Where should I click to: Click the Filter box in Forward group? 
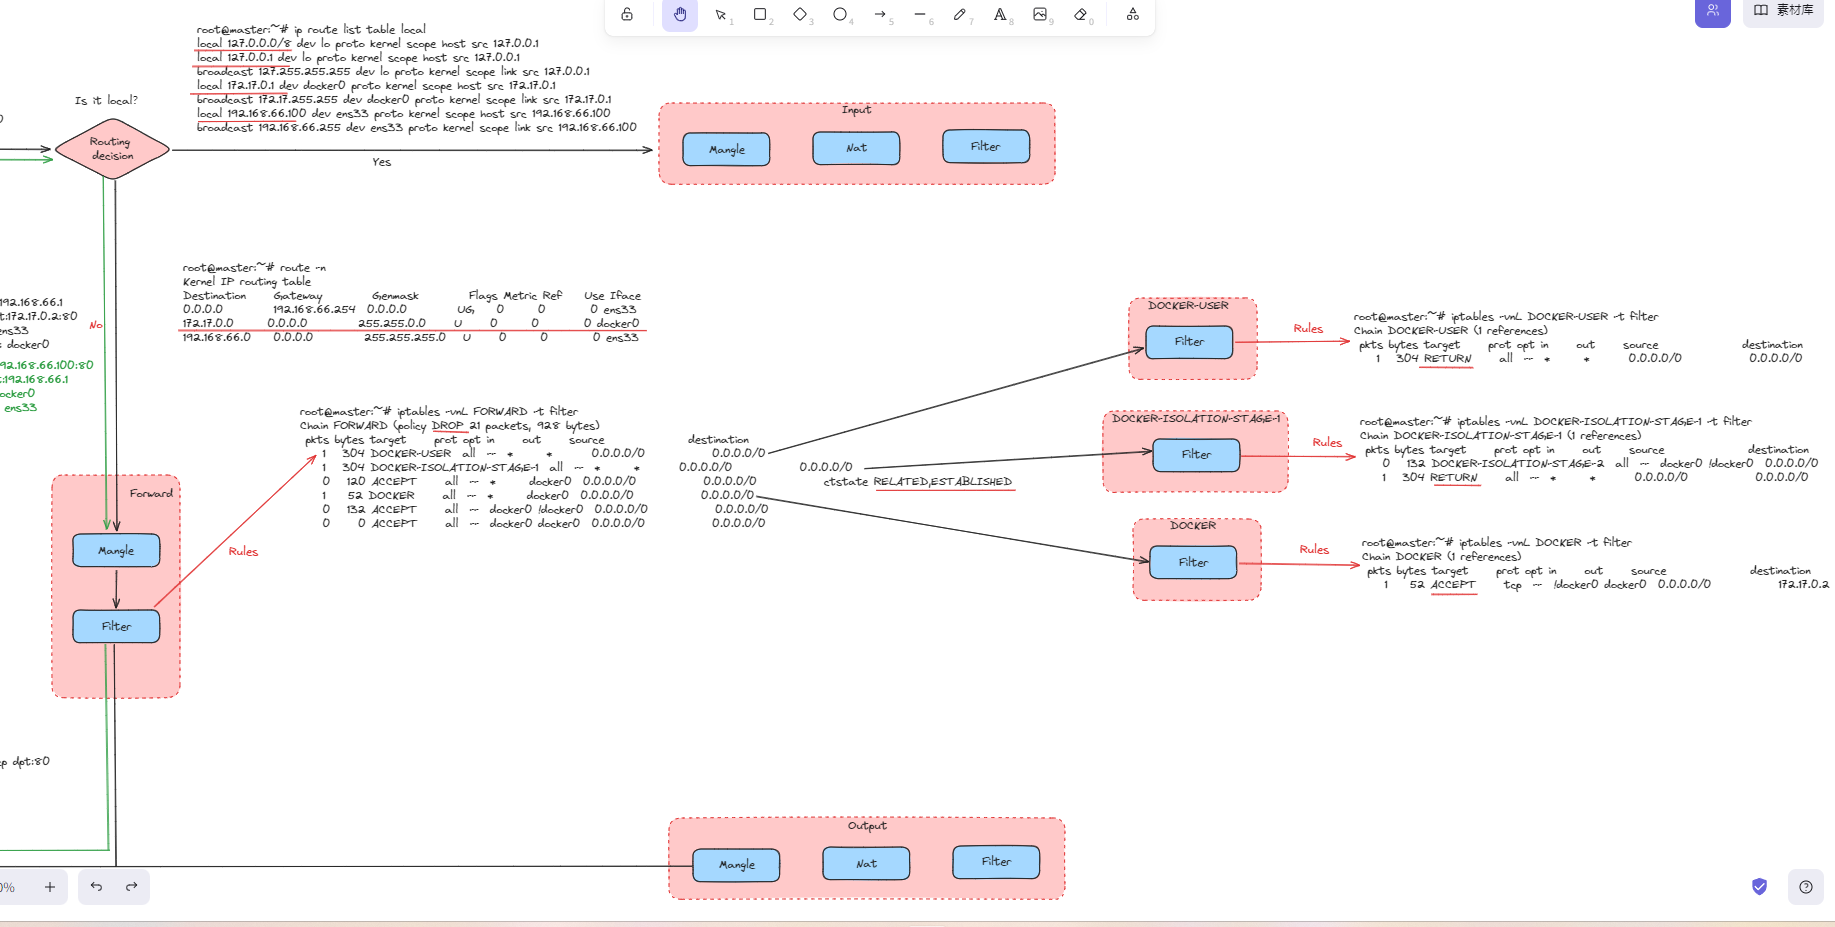point(116,627)
